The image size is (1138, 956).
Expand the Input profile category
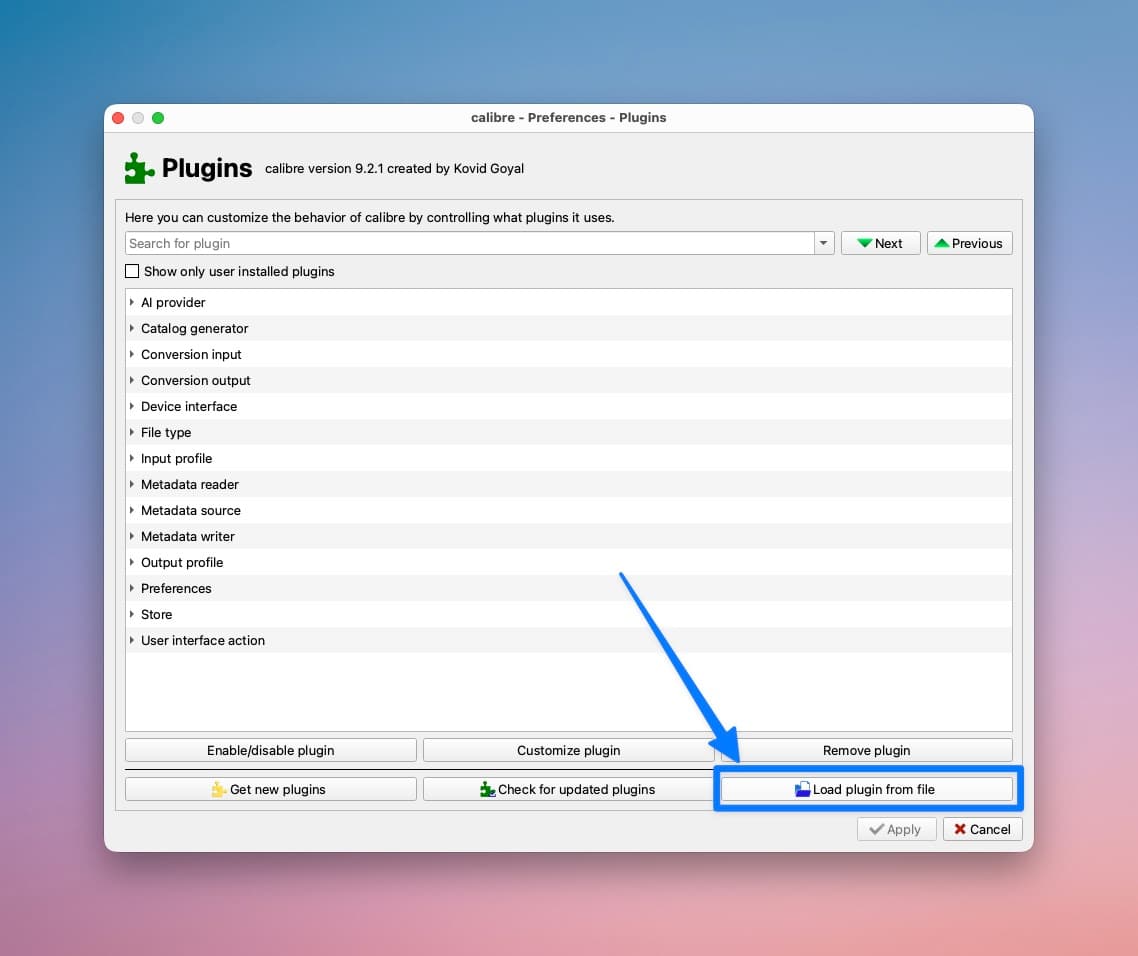coord(131,458)
